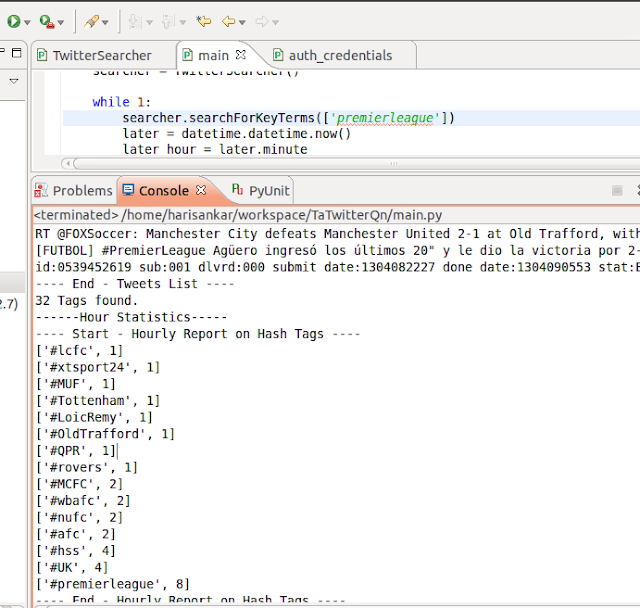Click the '#LoicRemy' console output line

(94, 418)
